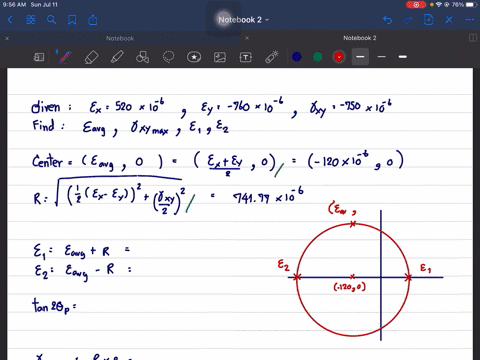Switch to the Notebook tab
The height and width of the screenshot is (360, 480).
tap(120, 38)
